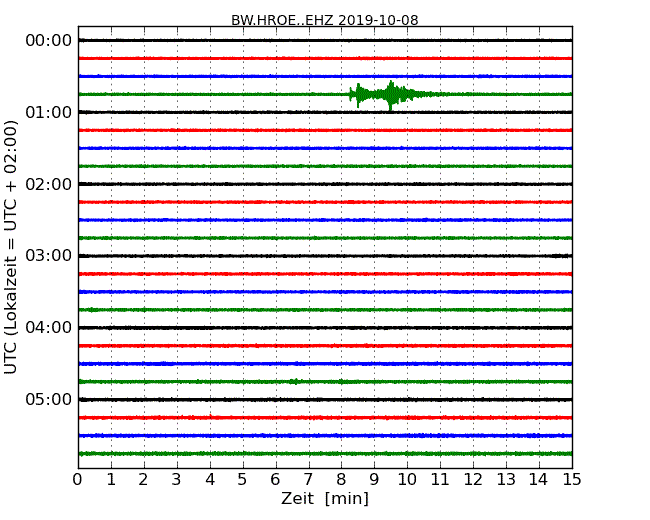Click the tiny spike on red trace after 05:00
This screenshot has width=650, height=520.
click(211, 416)
